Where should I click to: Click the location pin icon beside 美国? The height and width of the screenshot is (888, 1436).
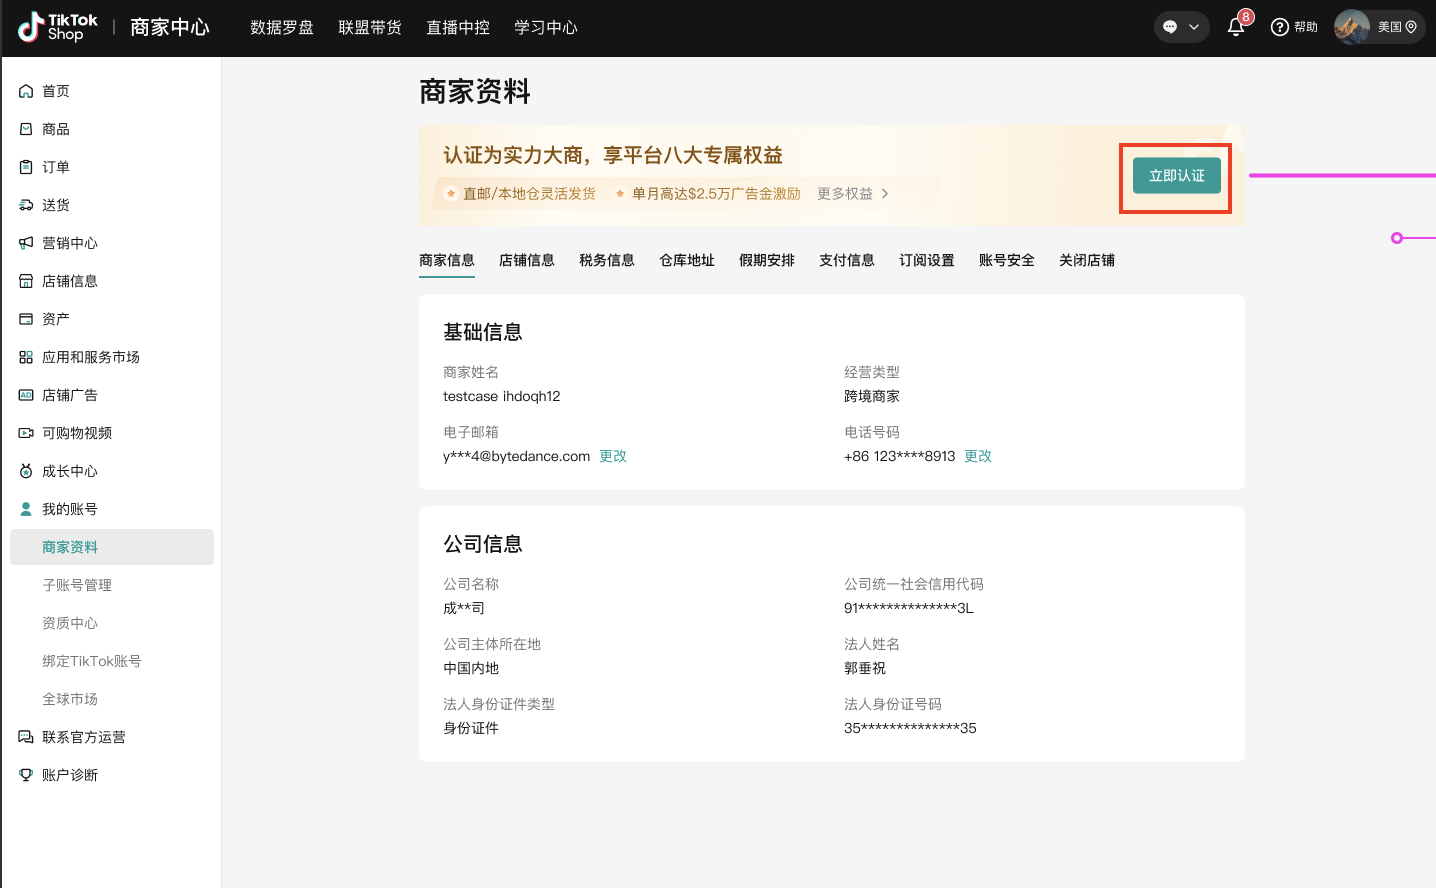[1411, 27]
